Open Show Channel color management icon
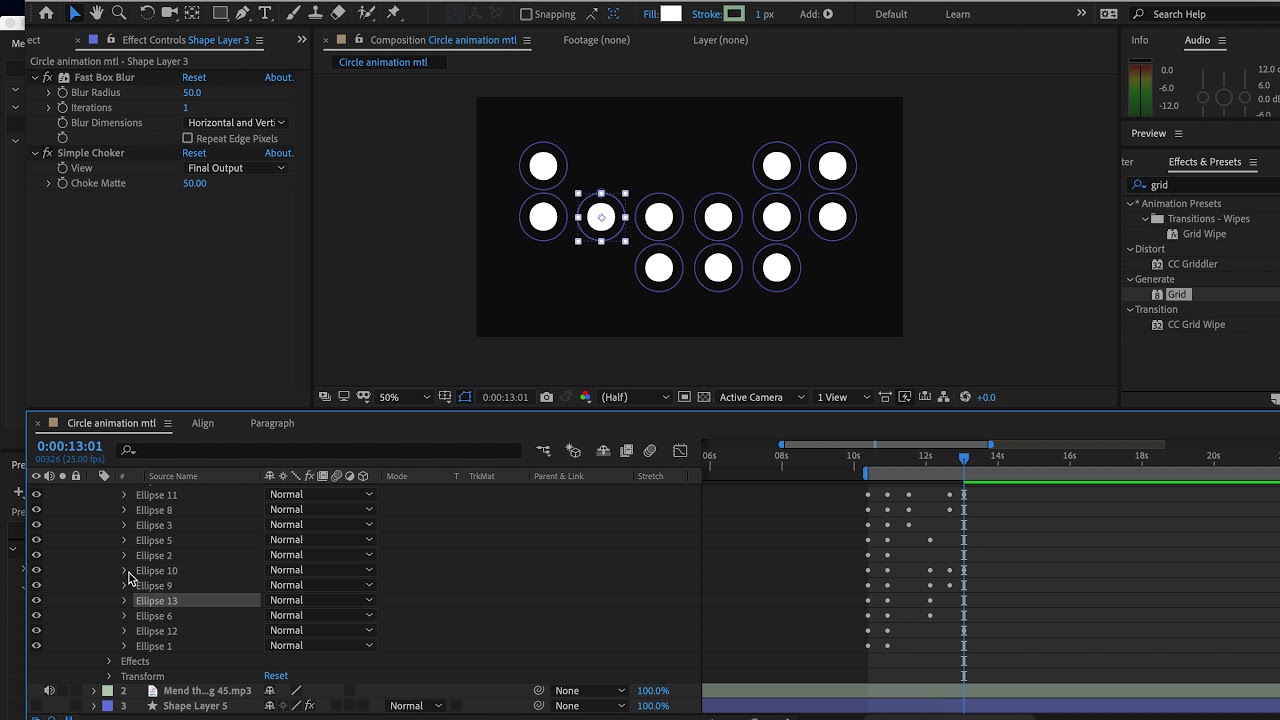This screenshot has height=720, width=1280. click(x=585, y=397)
